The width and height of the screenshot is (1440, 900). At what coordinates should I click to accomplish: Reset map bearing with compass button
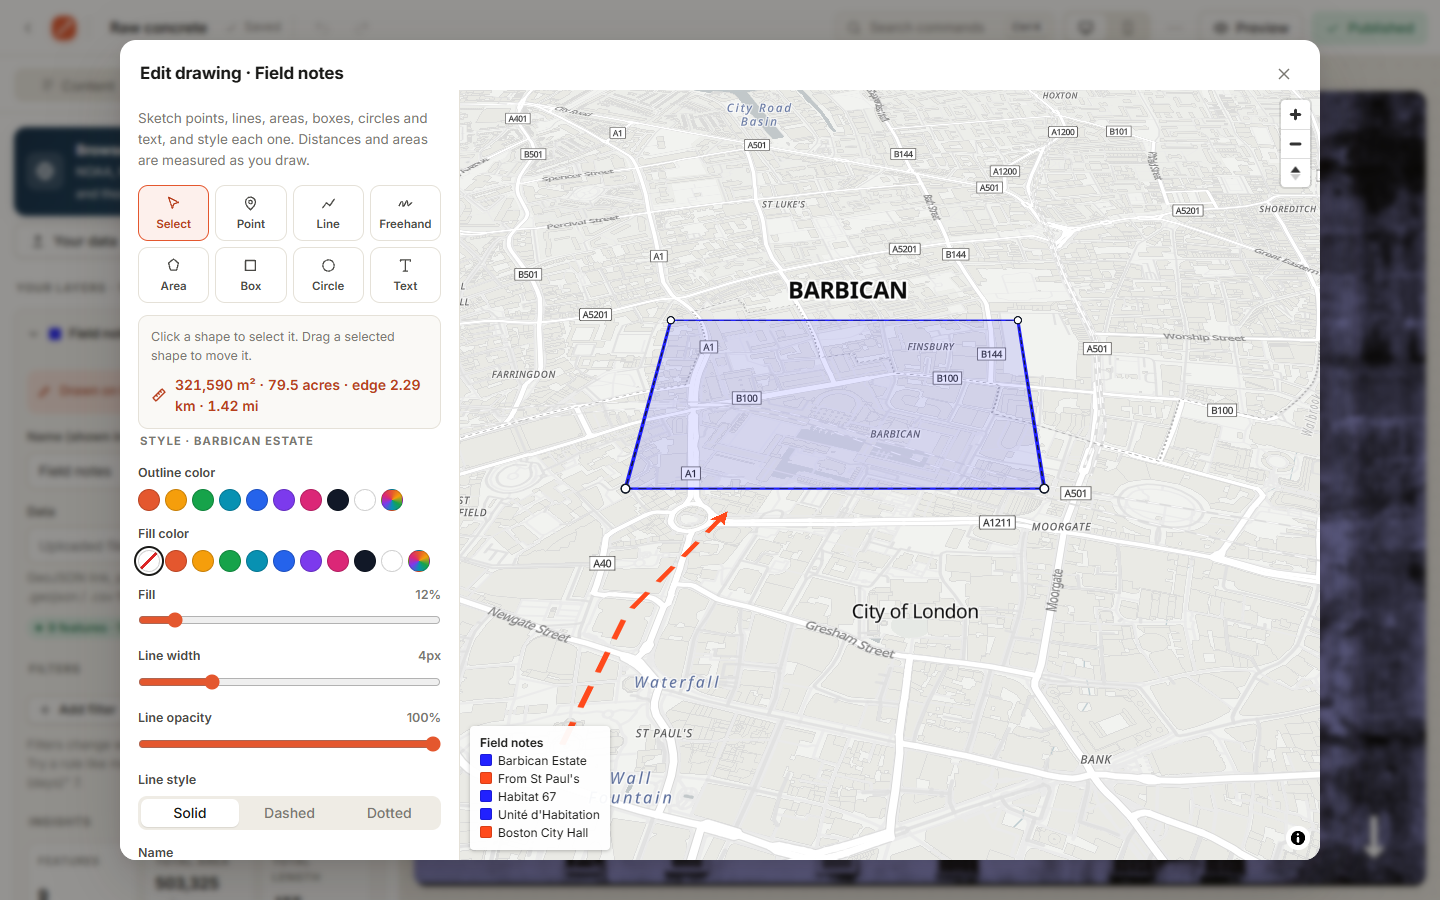pyautogui.click(x=1295, y=173)
